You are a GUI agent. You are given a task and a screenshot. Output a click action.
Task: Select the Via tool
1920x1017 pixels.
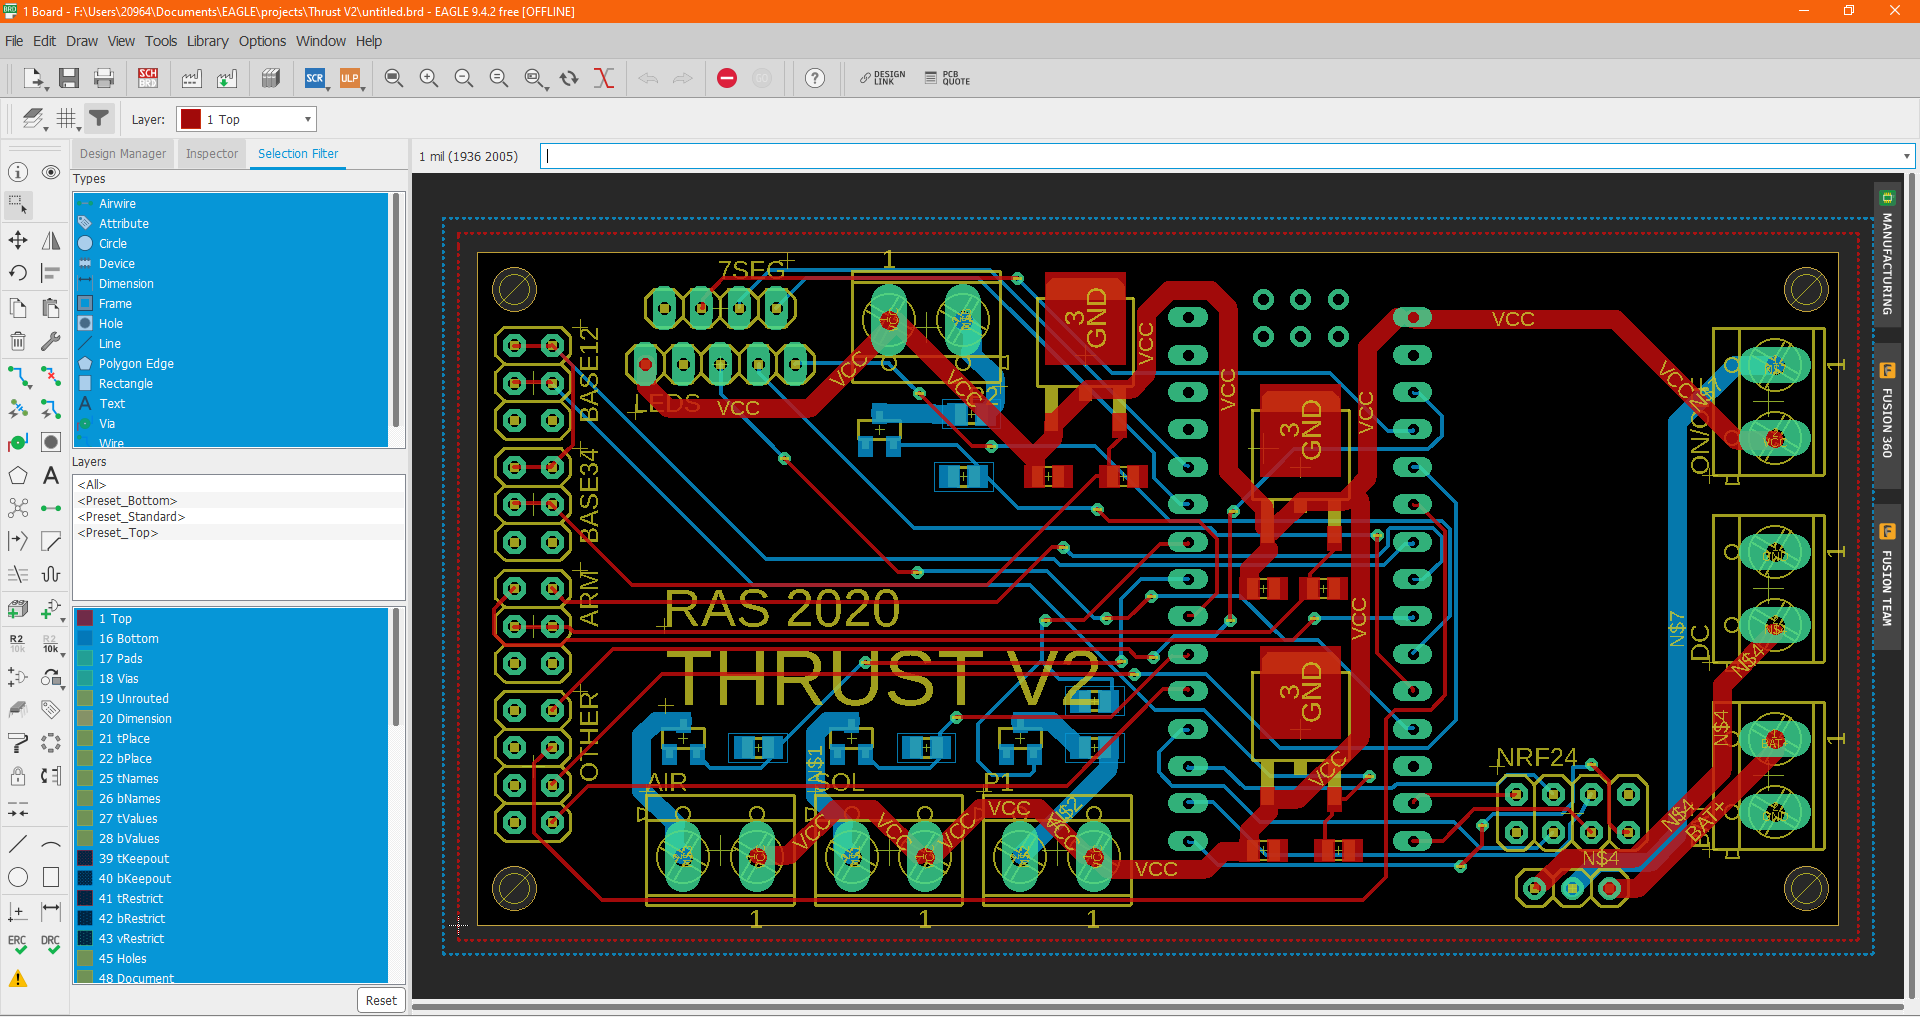coord(18,442)
